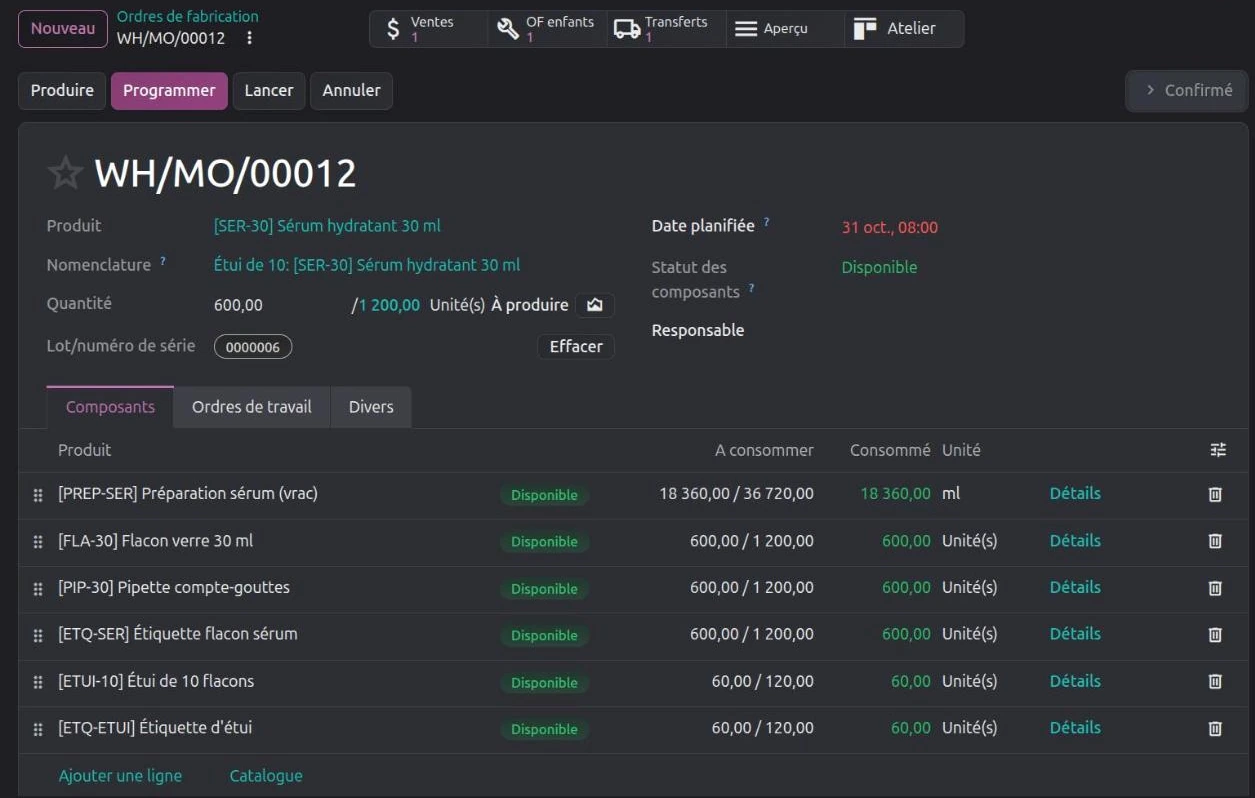Click the Lancer button
The height and width of the screenshot is (798, 1255).
click(269, 90)
